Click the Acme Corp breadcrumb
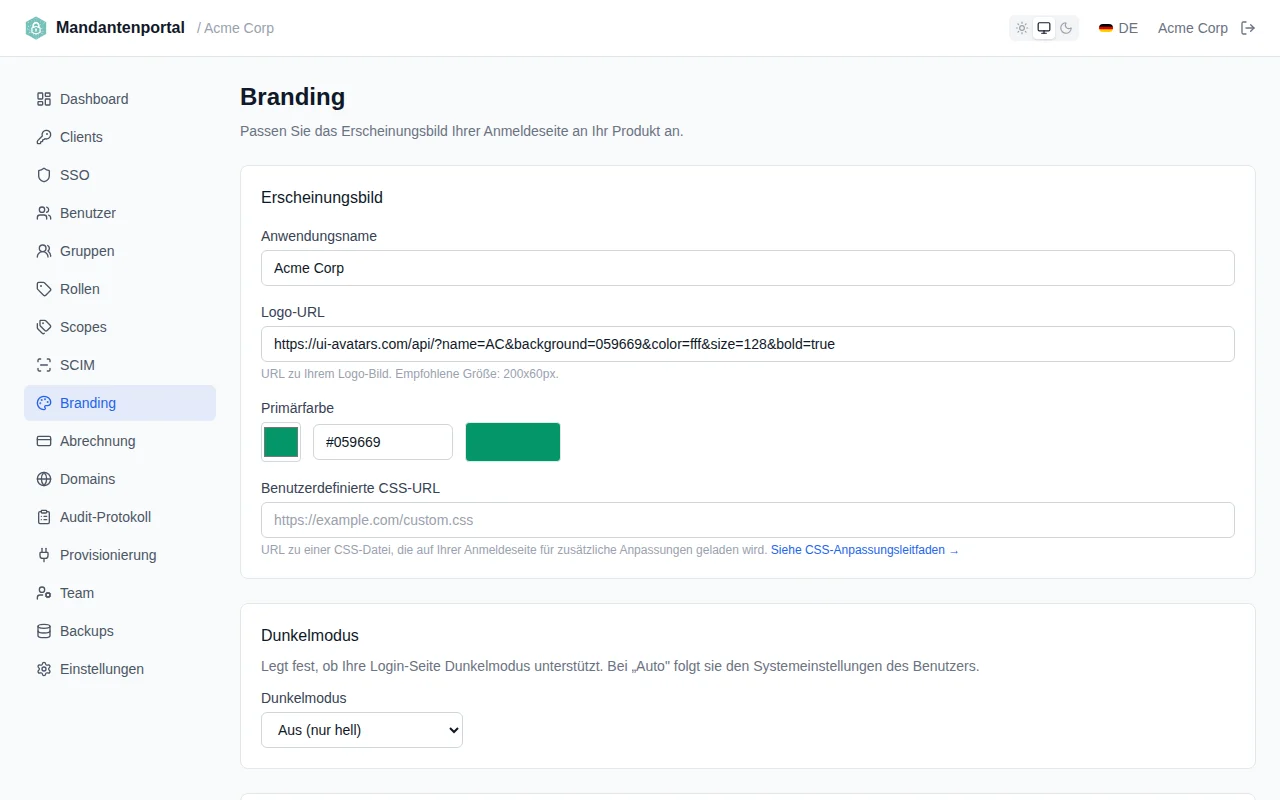Screen dimensions: 1280x800 pos(239,28)
